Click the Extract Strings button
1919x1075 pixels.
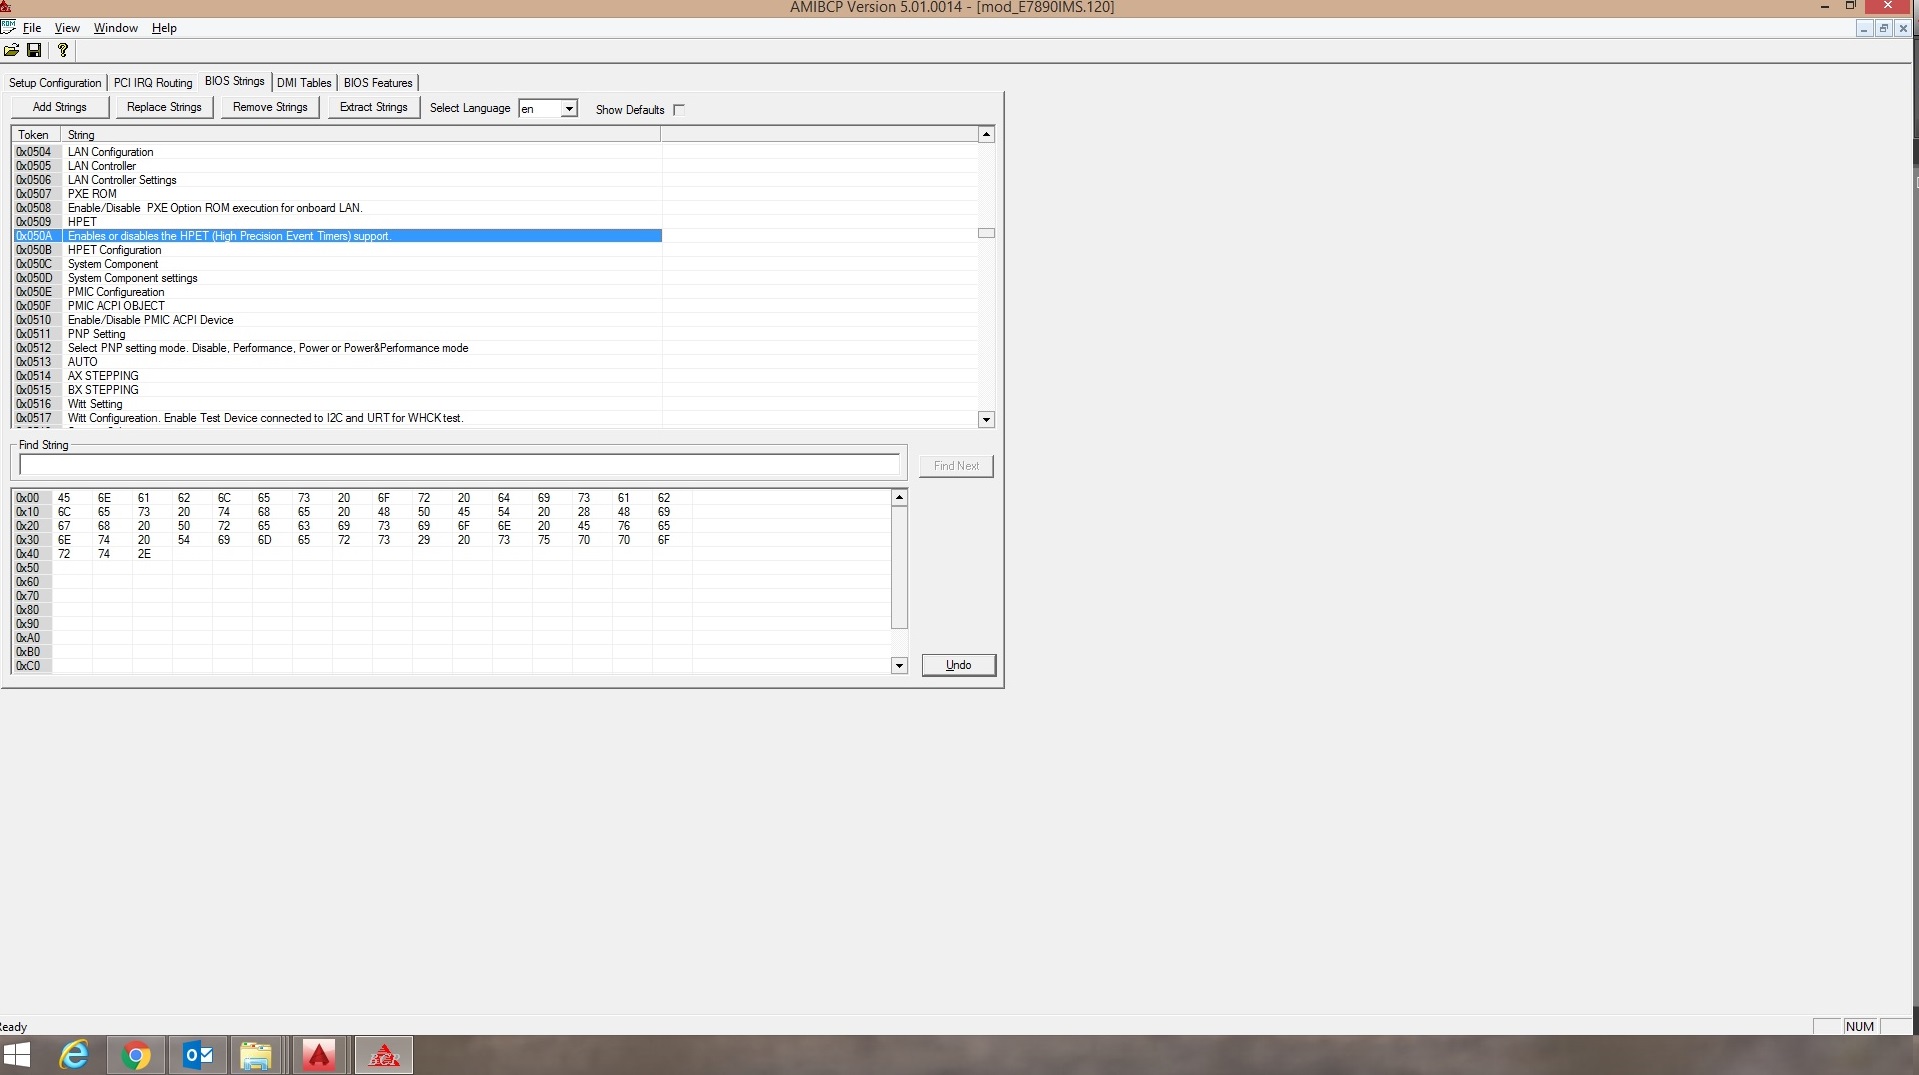coord(374,108)
